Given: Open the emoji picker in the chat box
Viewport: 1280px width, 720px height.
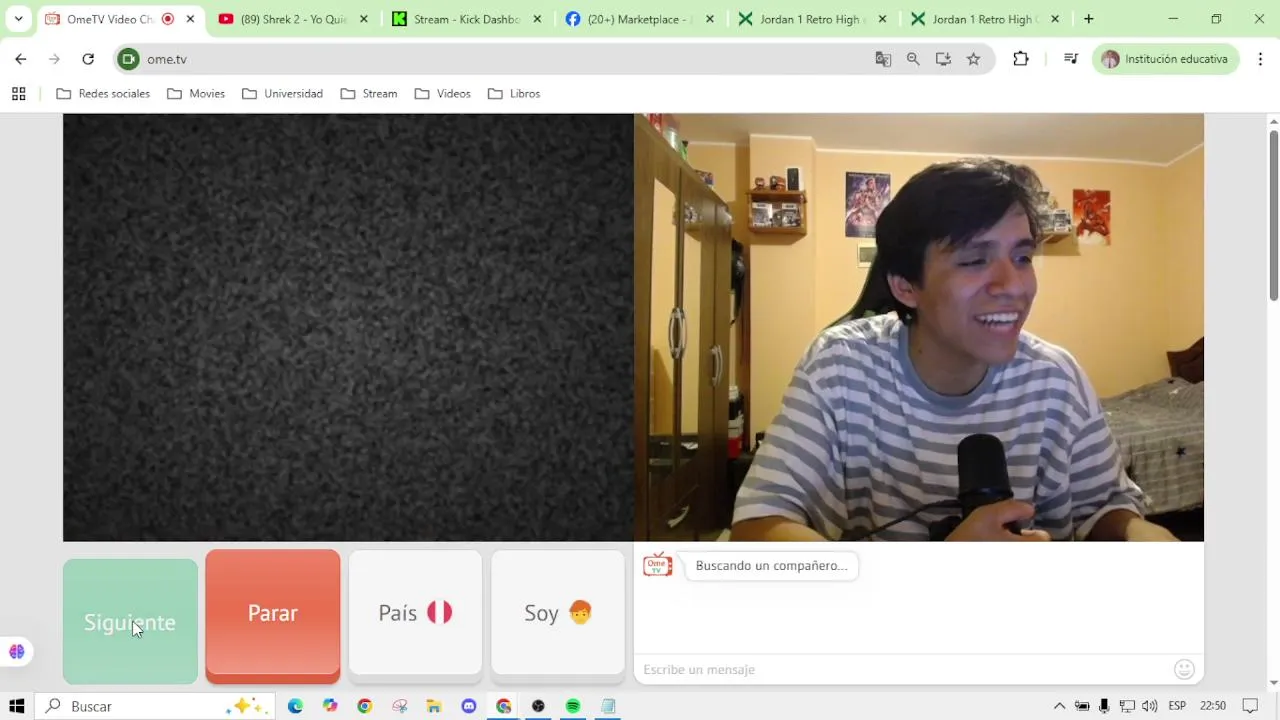Looking at the screenshot, I should coord(1184,669).
